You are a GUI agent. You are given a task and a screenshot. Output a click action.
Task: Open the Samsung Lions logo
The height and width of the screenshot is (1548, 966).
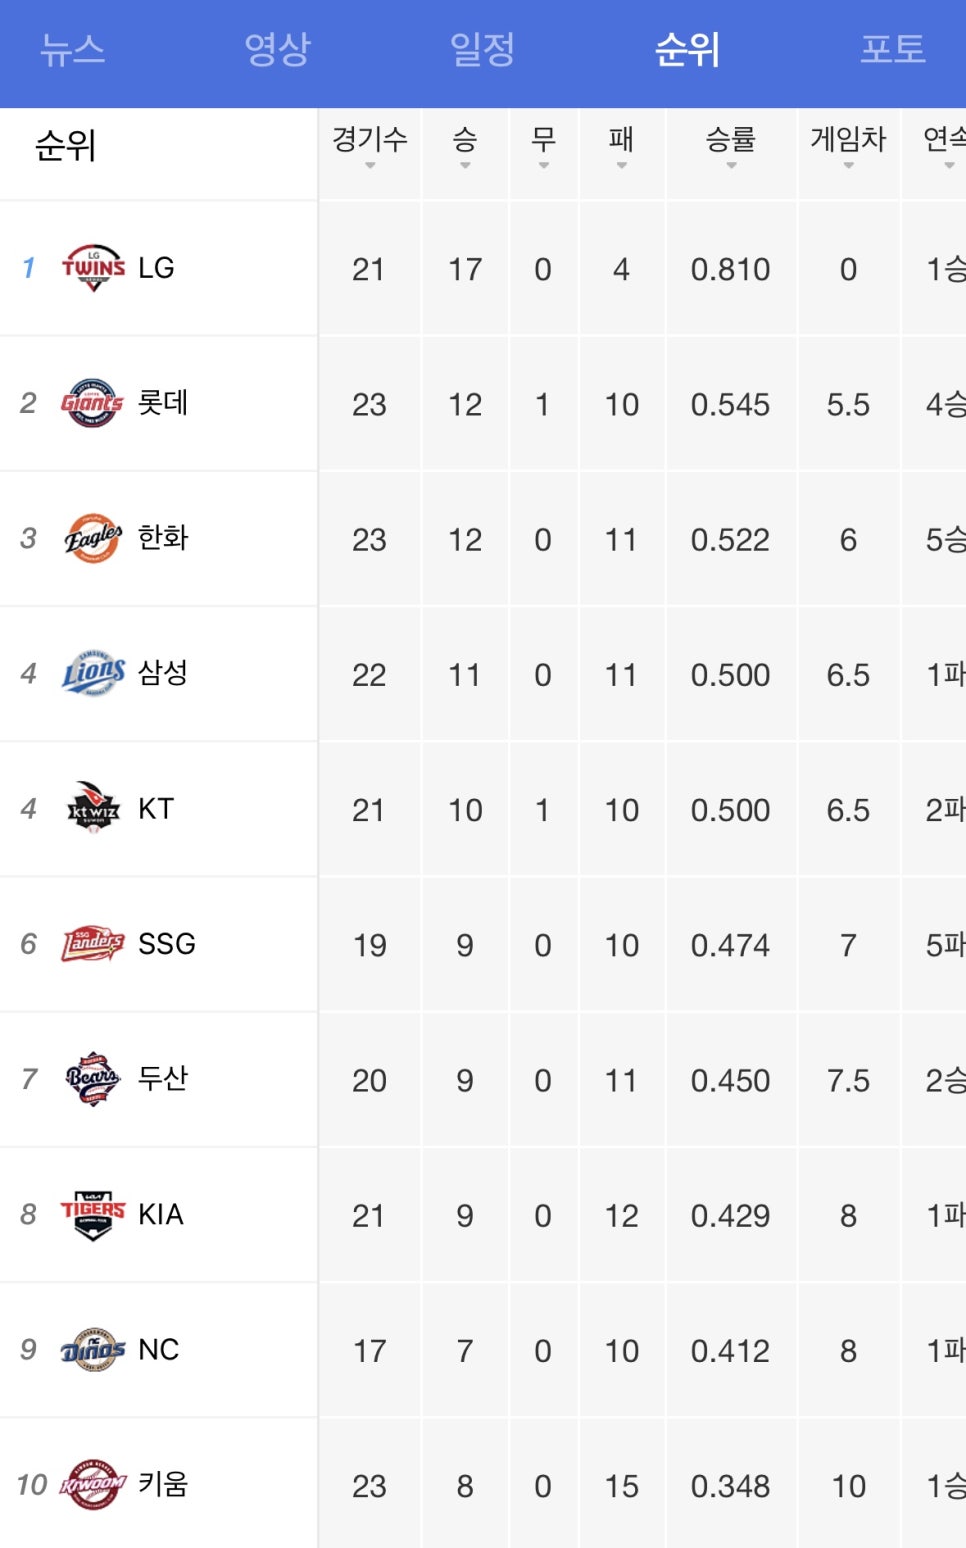[x=93, y=673]
